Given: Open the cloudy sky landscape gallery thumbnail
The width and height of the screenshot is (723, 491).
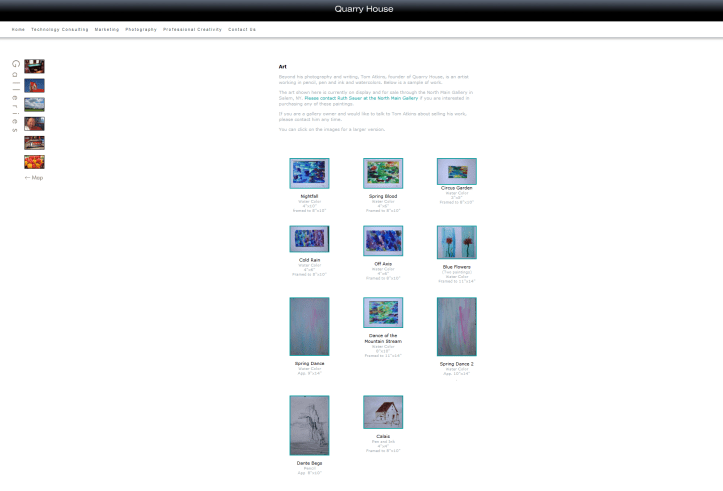Looking at the screenshot, I should (x=34, y=105).
